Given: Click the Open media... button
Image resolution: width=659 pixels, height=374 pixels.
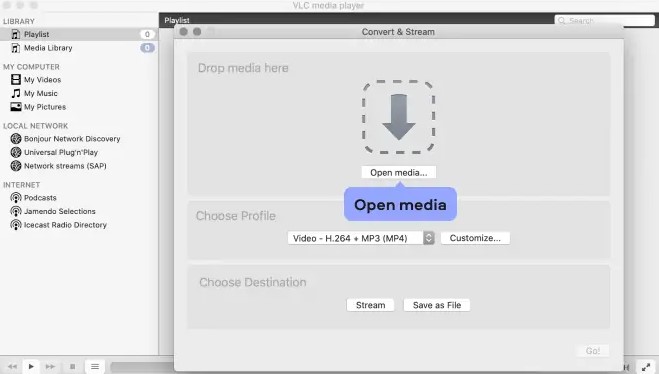Looking at the screenshot, I should click(x=398, y=172).
